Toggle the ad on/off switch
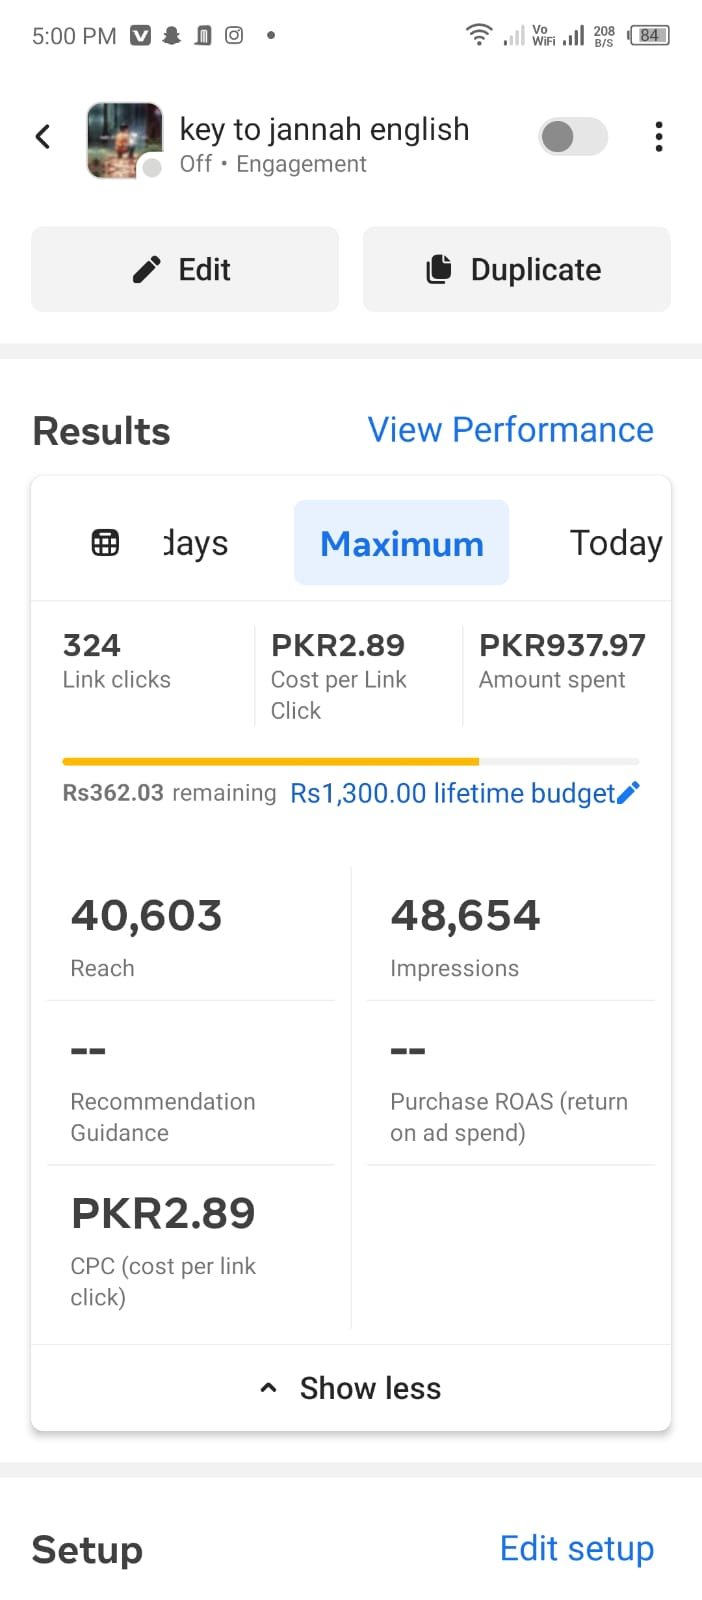Image resolution: width=702 pixels, height=1600 pixels. coord(573,137)
